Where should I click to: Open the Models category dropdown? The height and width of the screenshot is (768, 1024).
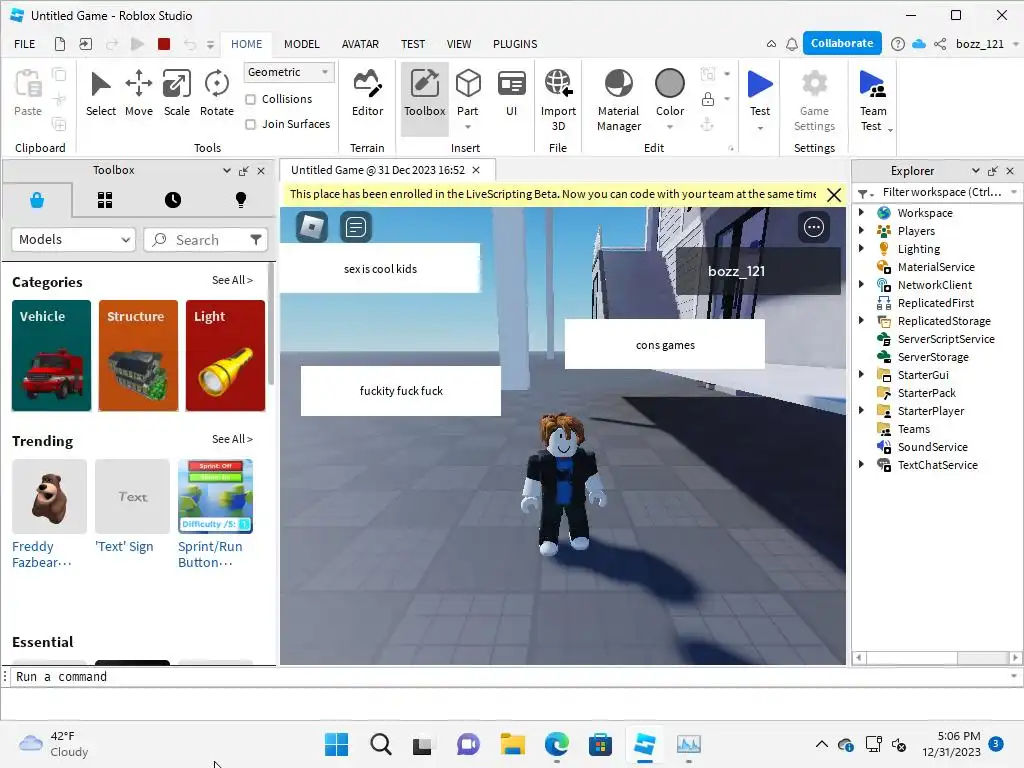tap(73, 240)
